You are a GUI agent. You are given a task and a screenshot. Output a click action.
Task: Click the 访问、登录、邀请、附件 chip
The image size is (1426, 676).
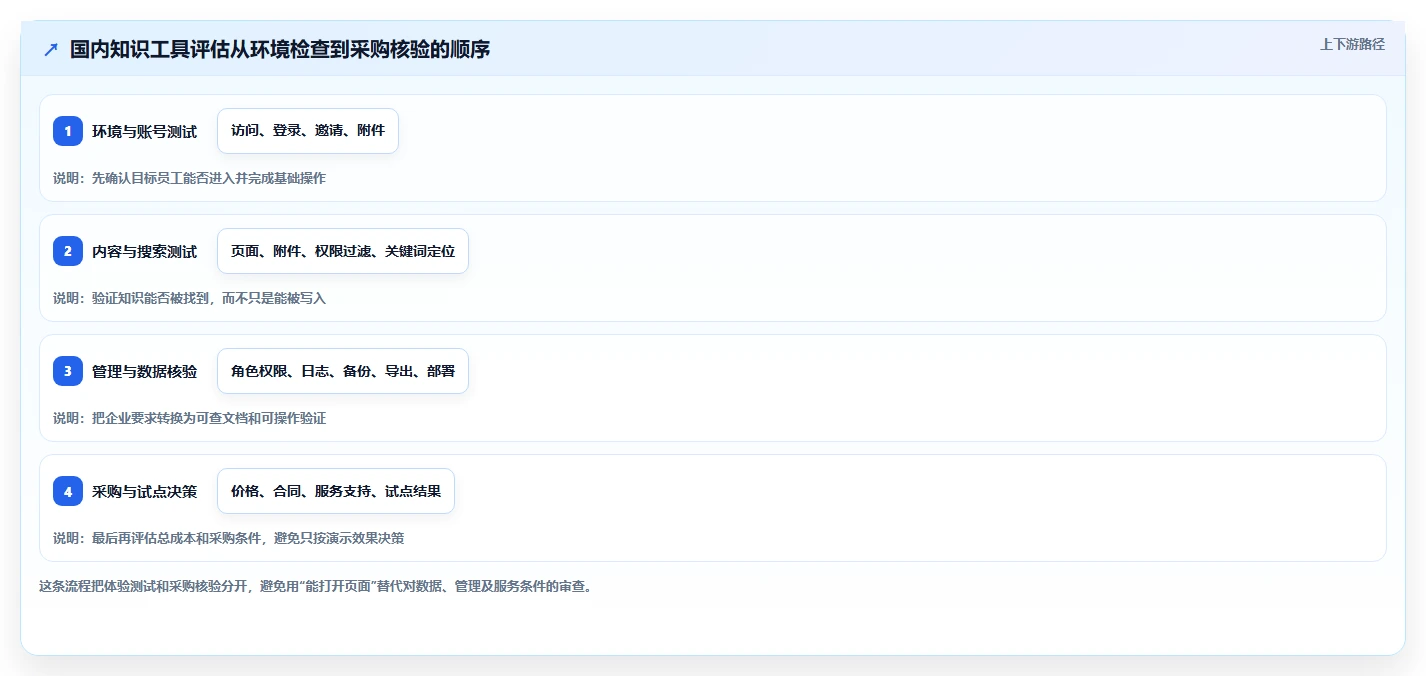(x=308, y=131)
